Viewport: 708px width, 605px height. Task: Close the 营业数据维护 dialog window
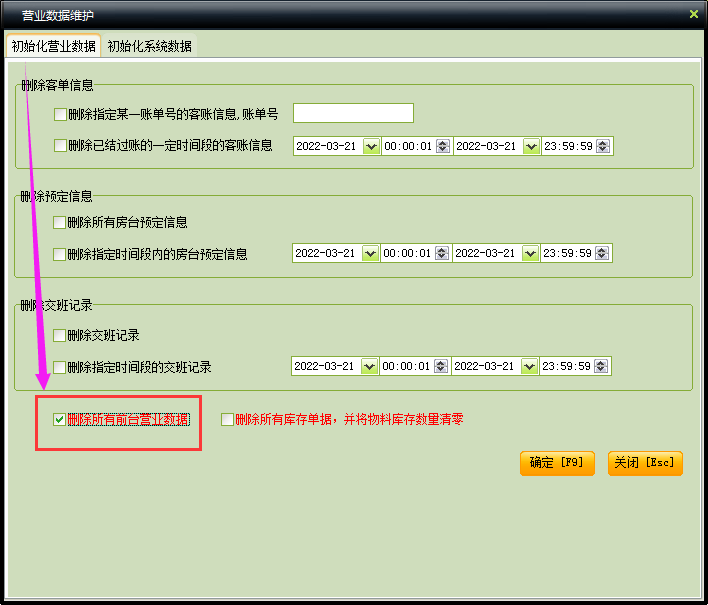click(x=693, y=14)
